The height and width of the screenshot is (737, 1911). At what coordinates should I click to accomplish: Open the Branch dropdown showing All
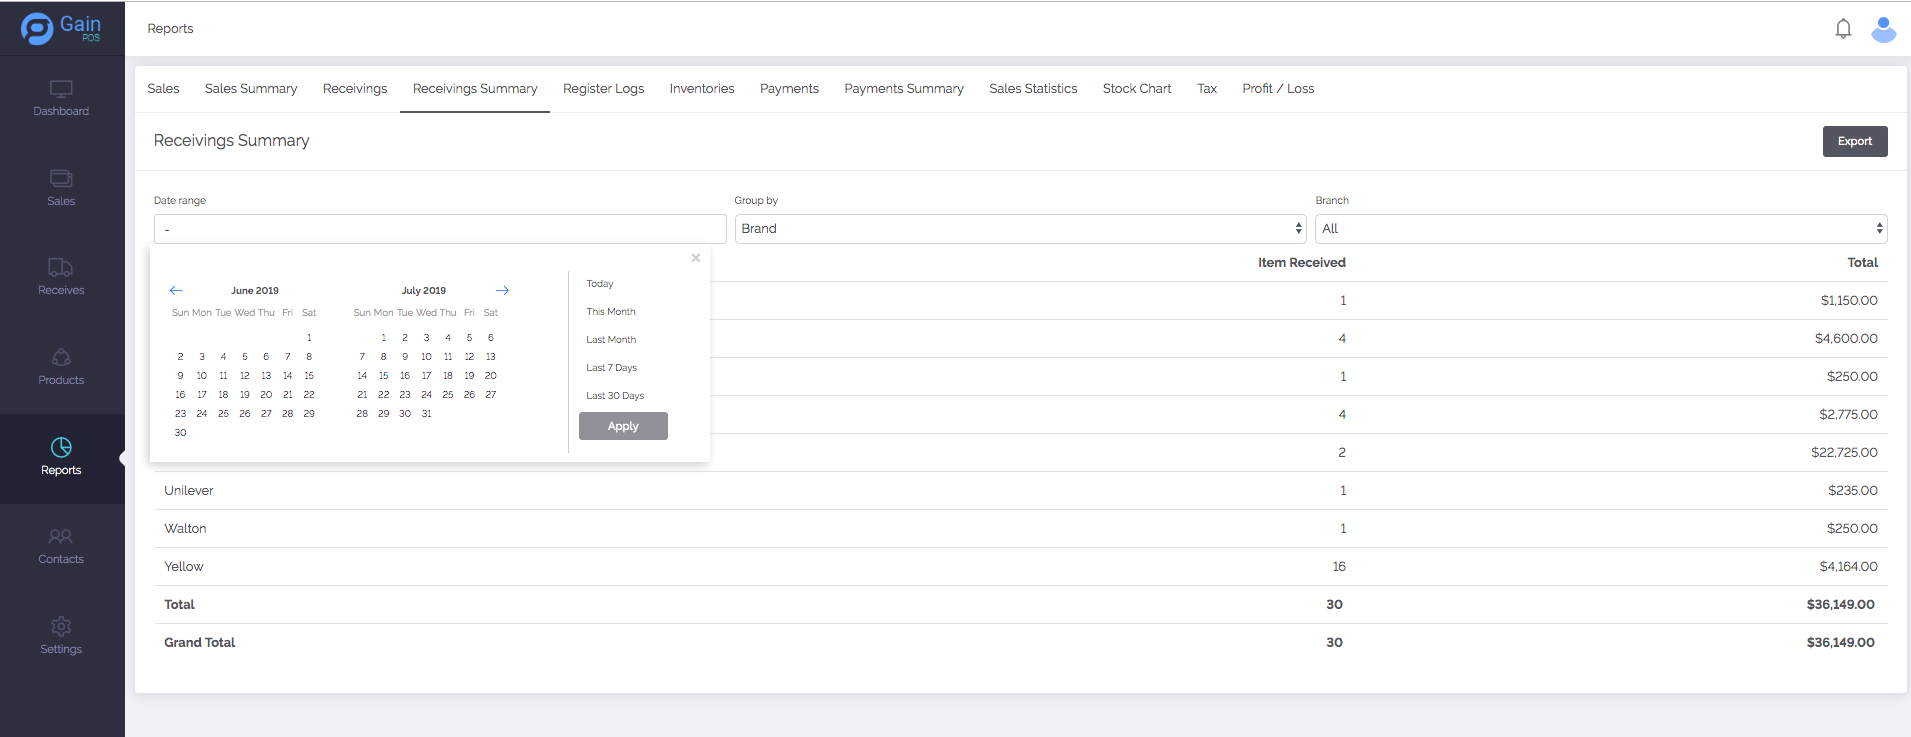click(x=1600, y=229)
